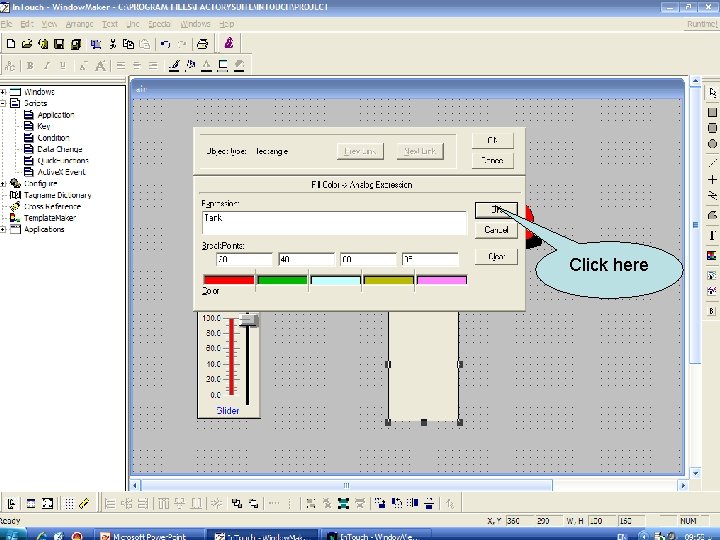Click the Next Link button
Image resolution: width=720 pixels, height=540 pixels.
click(x=420, y=151)
